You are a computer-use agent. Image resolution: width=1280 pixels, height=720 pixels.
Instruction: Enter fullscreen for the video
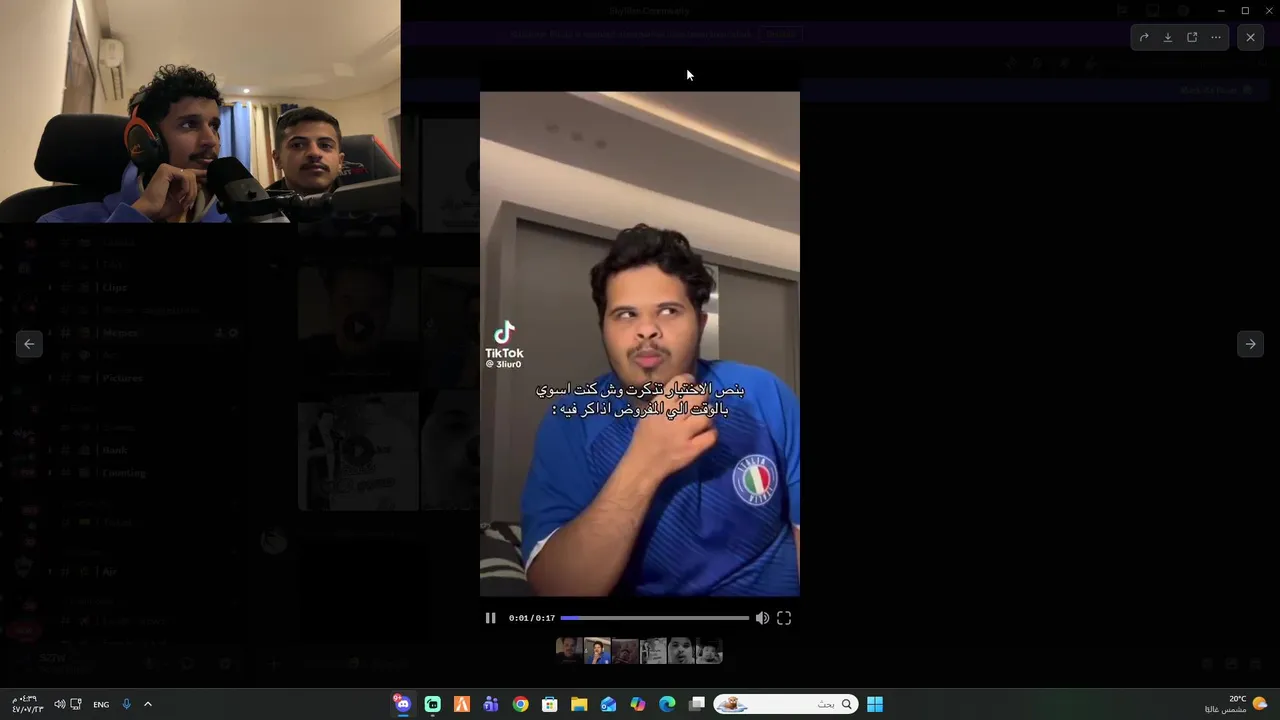[784, 618]
